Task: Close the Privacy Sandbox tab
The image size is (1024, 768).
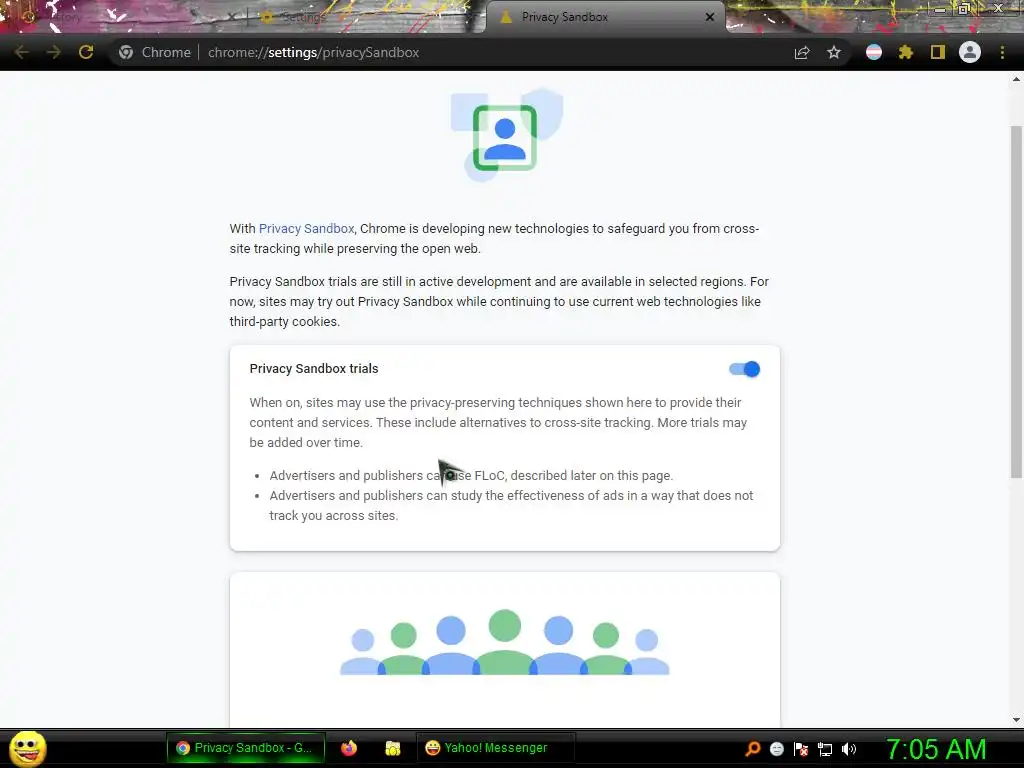Action: [710, 17]
